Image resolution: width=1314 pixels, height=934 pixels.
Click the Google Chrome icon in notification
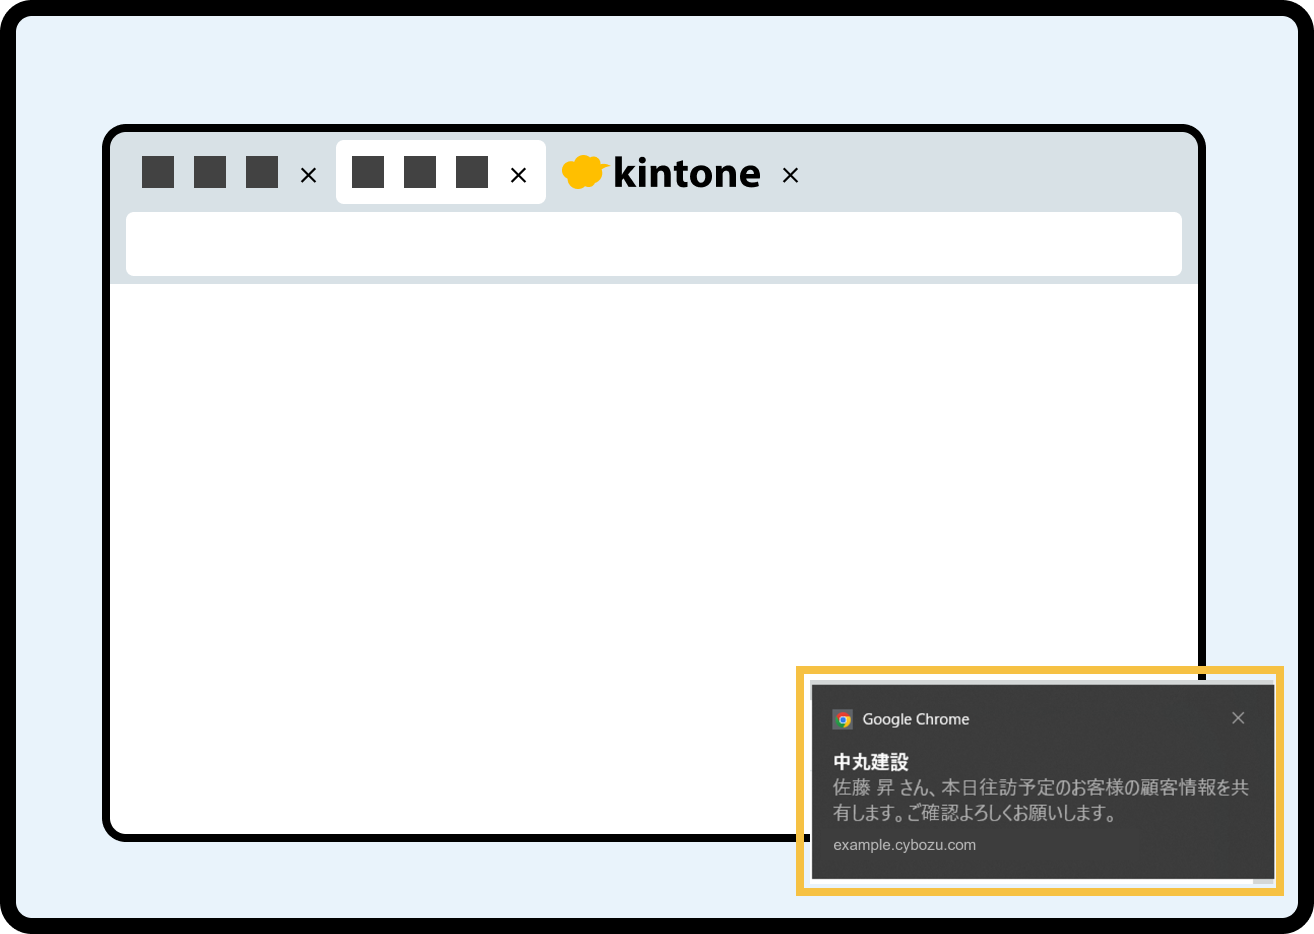(x=843, y=719)
